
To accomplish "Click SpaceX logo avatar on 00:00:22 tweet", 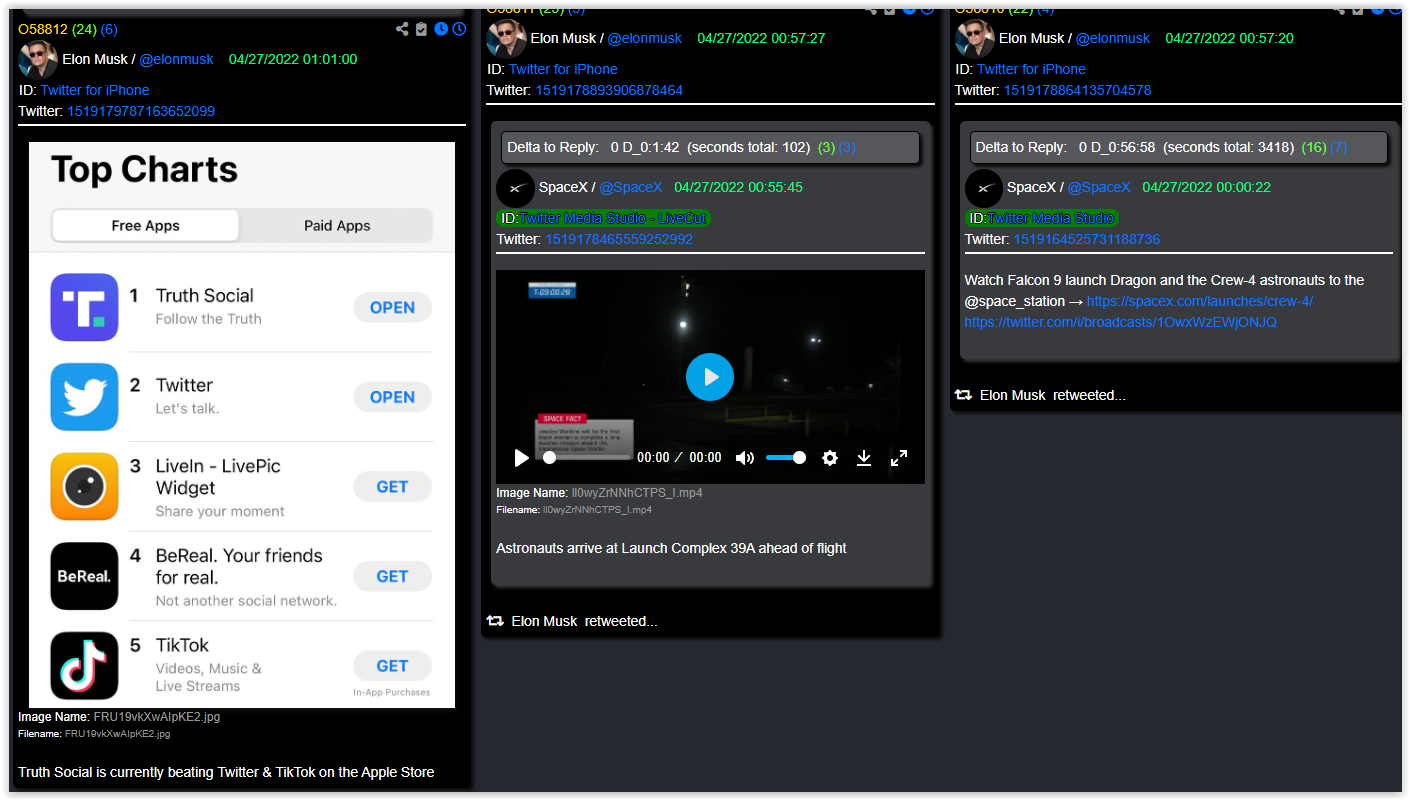I will (x=983, y=187).
